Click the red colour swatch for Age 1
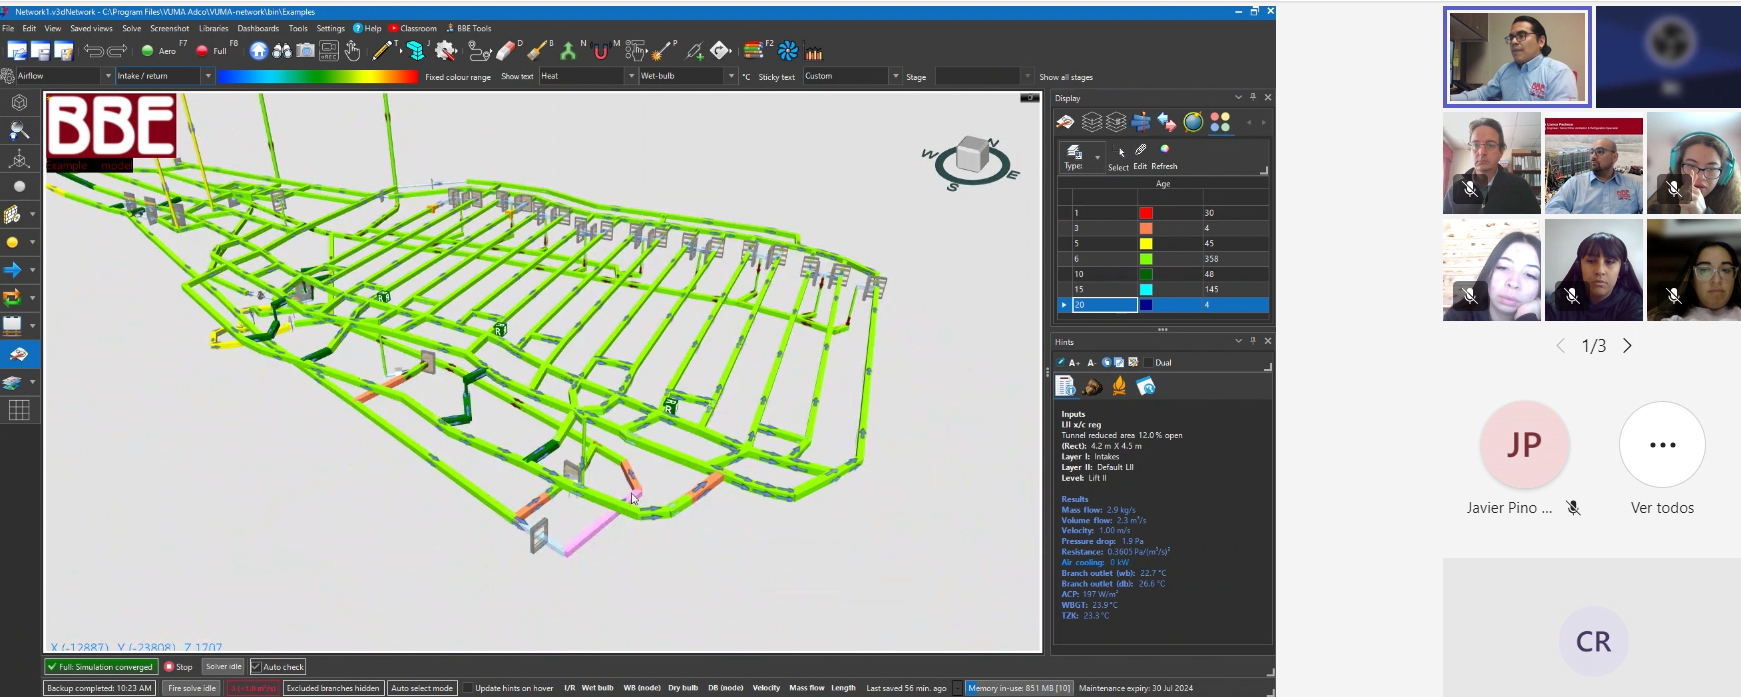This screenshot has width=1741, height=697. [1146, 213]
